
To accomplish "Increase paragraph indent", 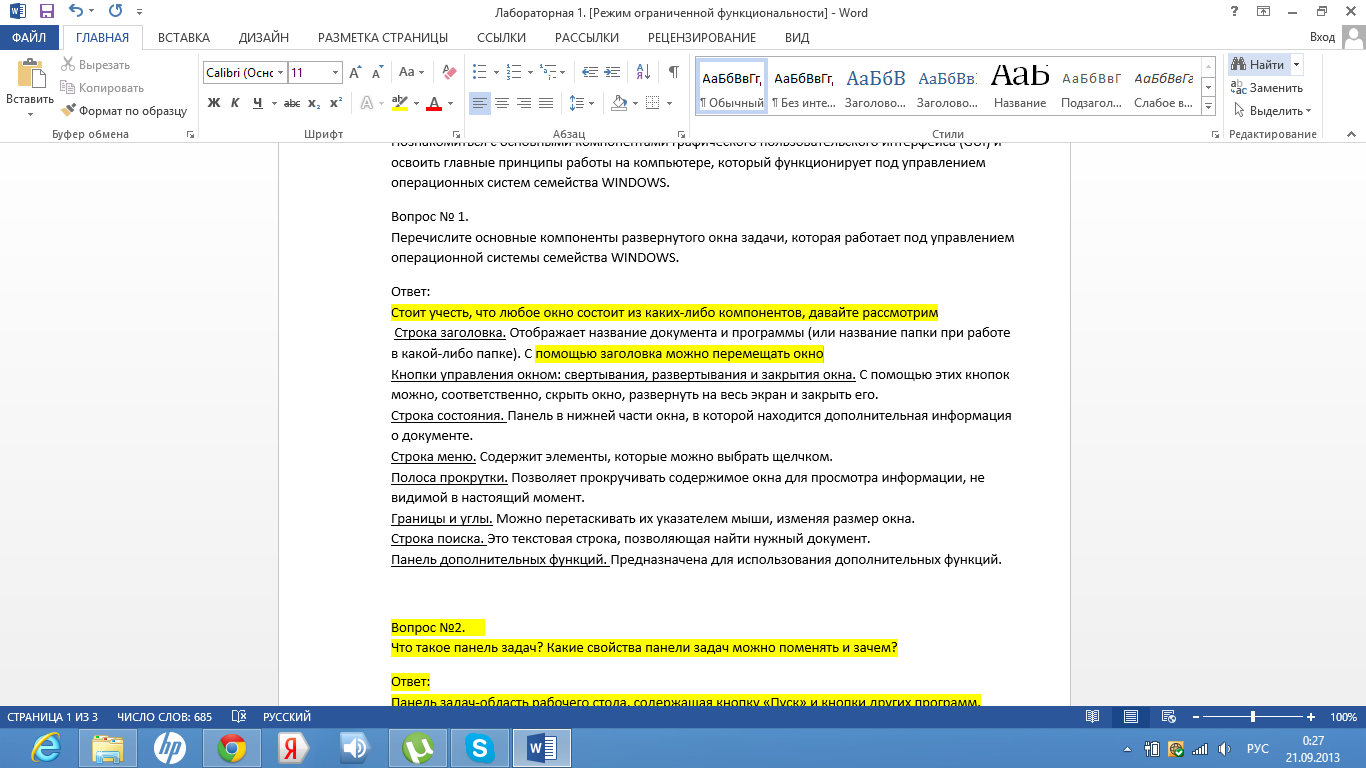I will [x=612, y=73].
